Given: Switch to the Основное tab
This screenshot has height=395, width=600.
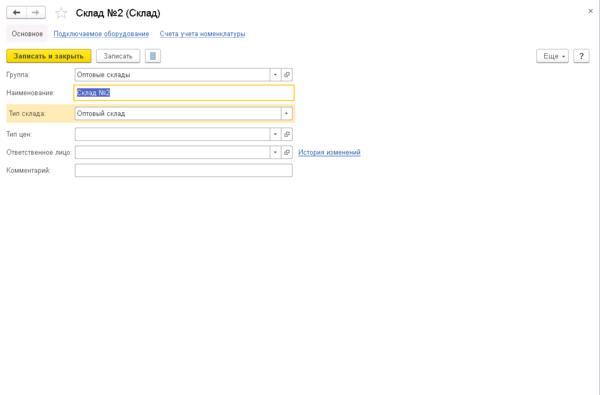Looking at the screenshot, I should [x=27, y=34].
